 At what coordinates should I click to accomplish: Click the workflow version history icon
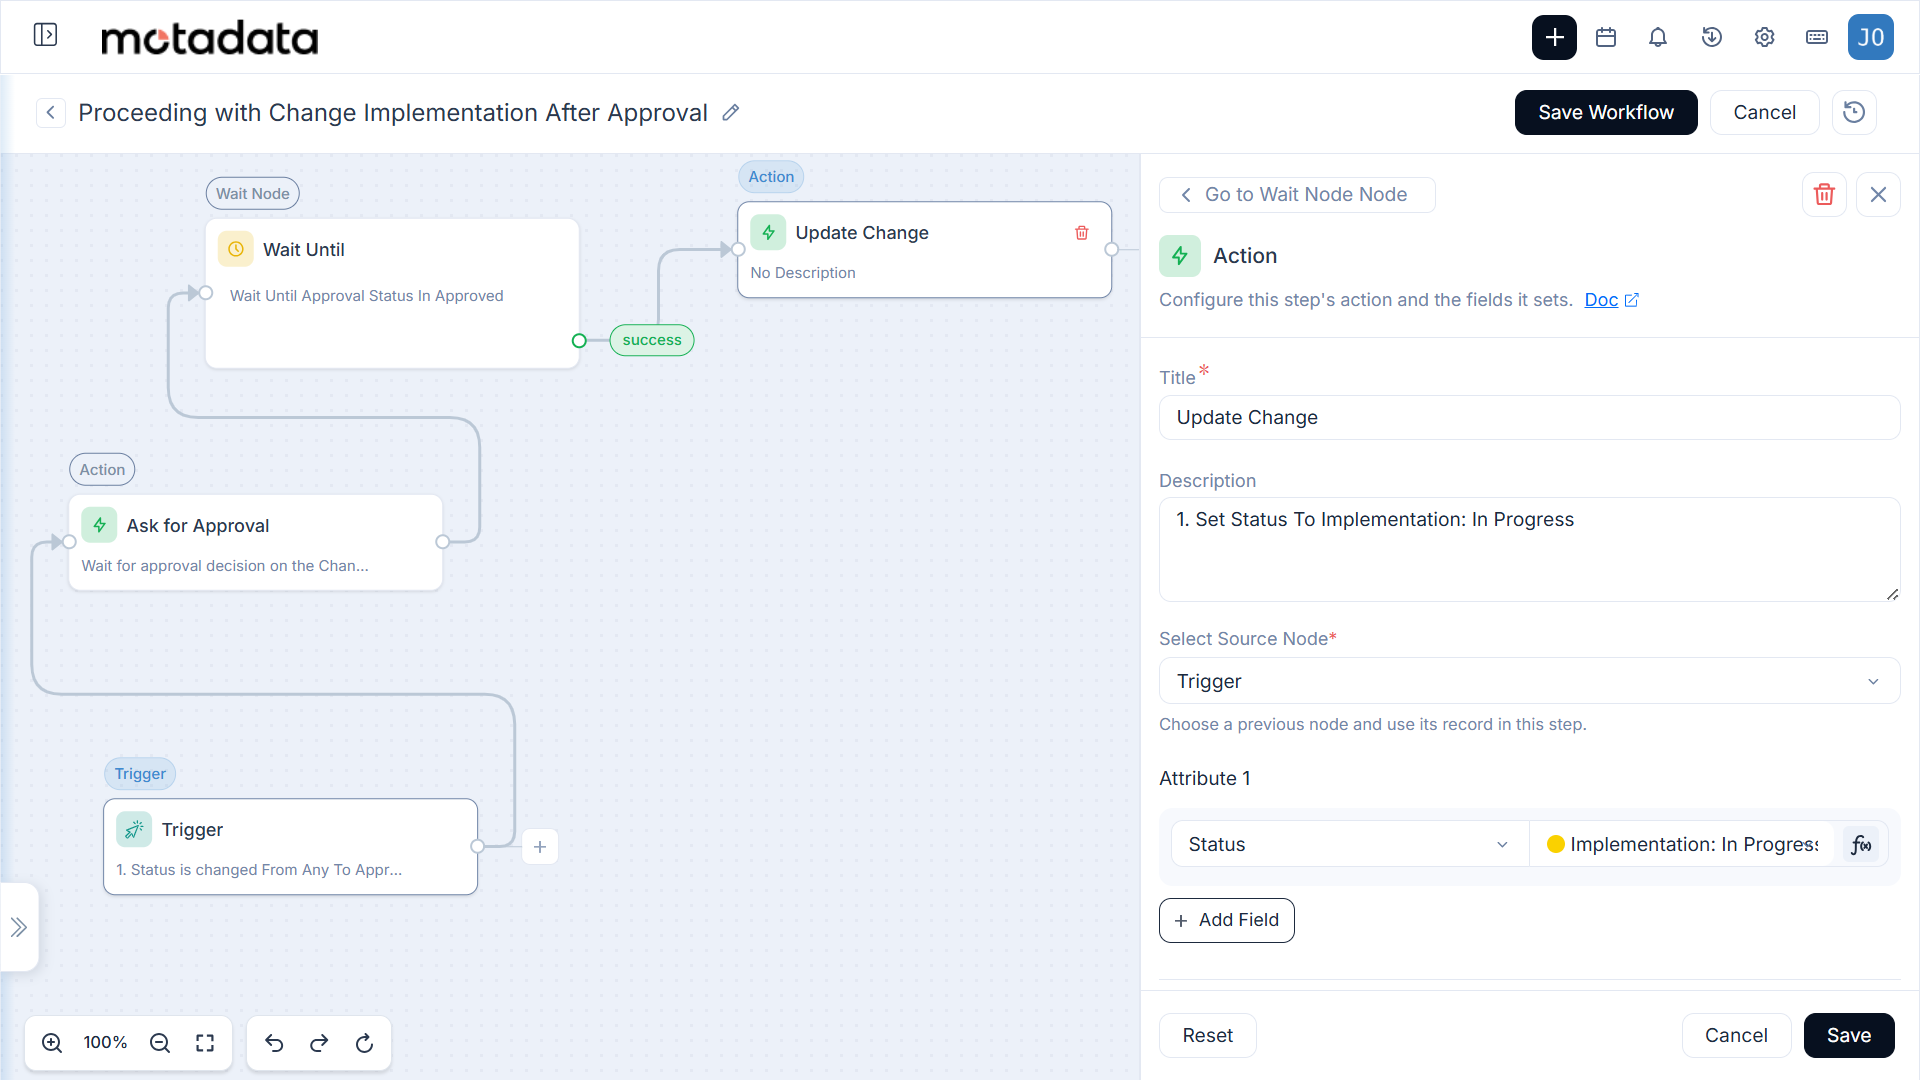(1854, 112)
